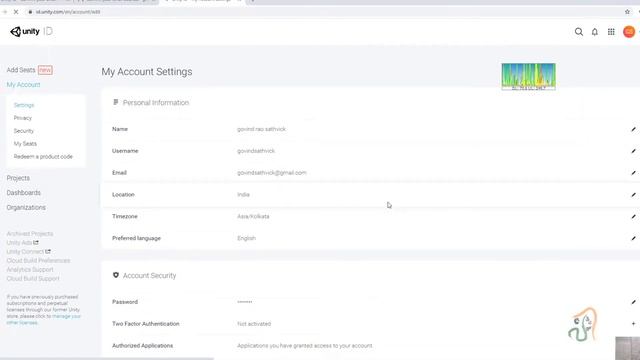Edit the Name field pencil icon
The width and height of the screenshot is (640, 360).
click(633, 129)
